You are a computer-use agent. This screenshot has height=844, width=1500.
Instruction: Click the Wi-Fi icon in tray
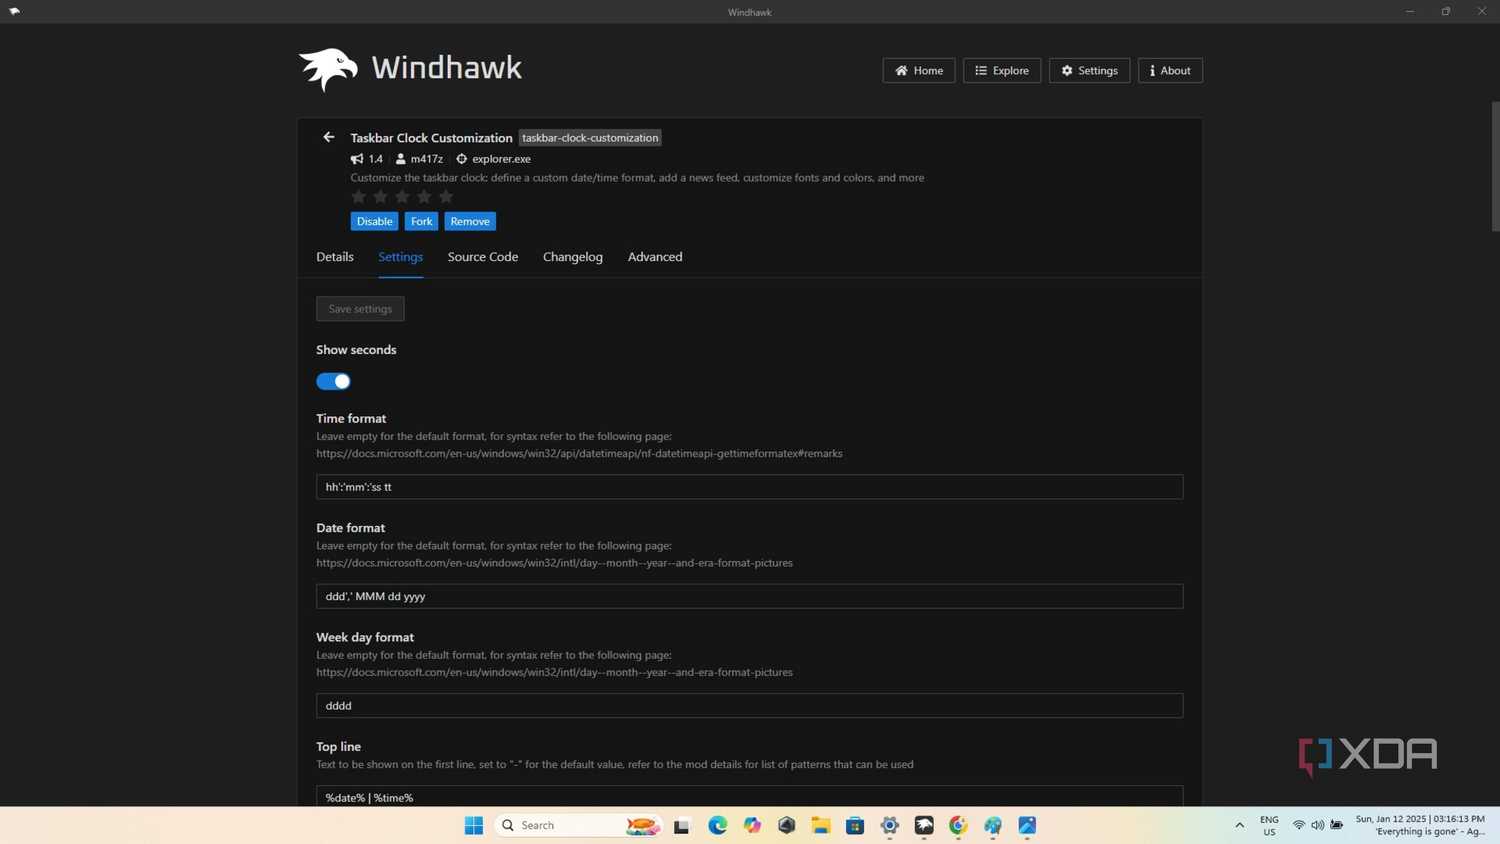[1298, 825]
